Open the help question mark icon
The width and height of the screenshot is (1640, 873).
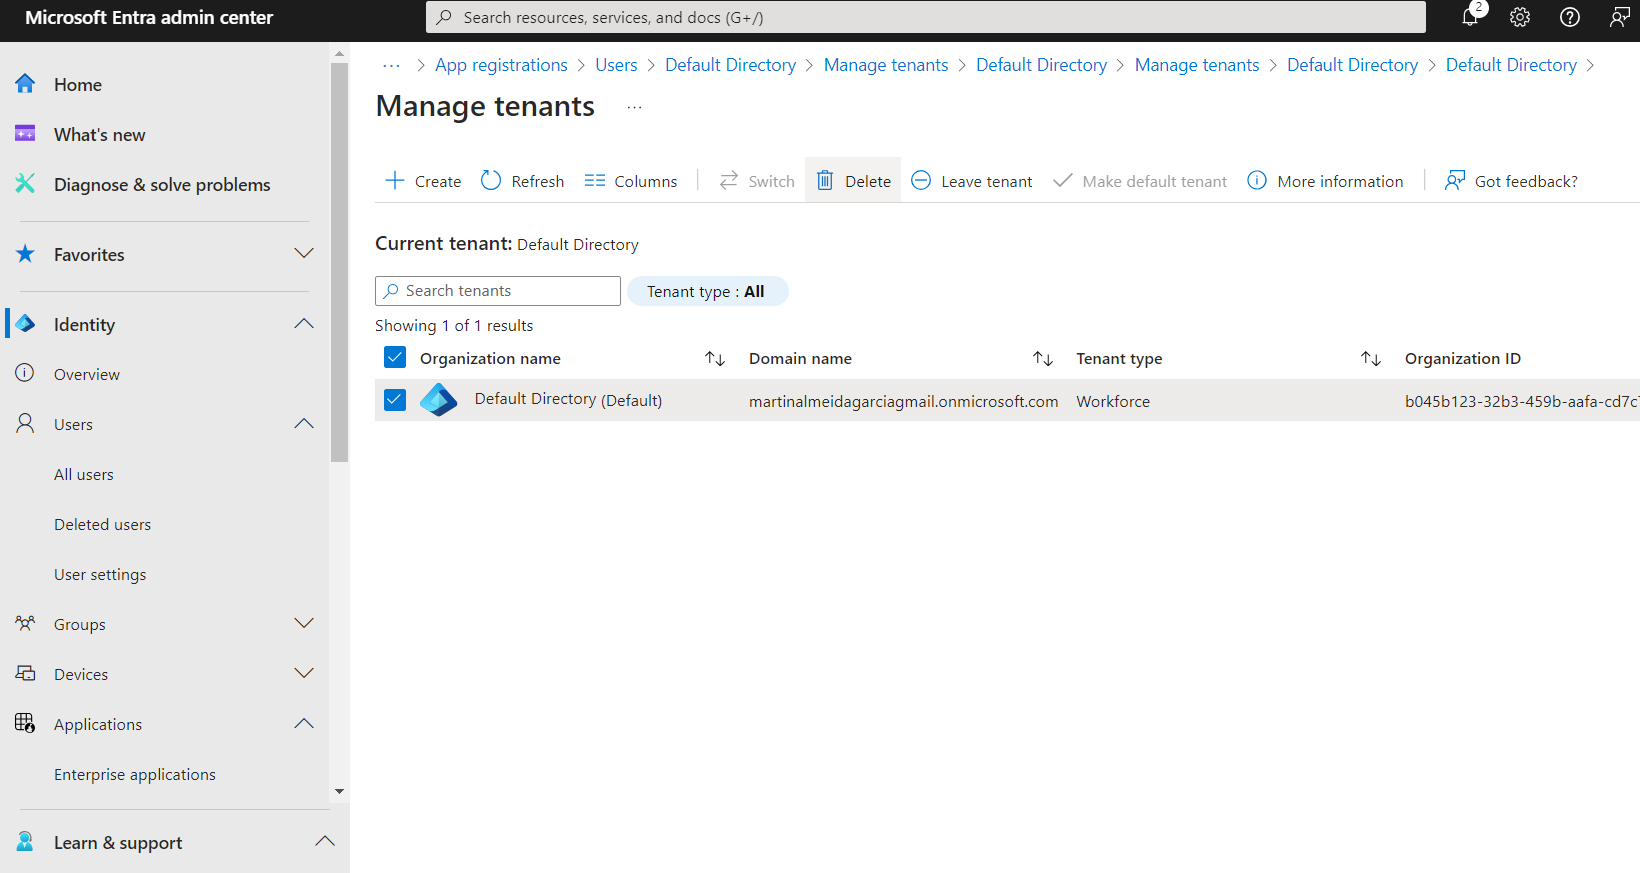pyautogui.click(x=1570, y=17)
